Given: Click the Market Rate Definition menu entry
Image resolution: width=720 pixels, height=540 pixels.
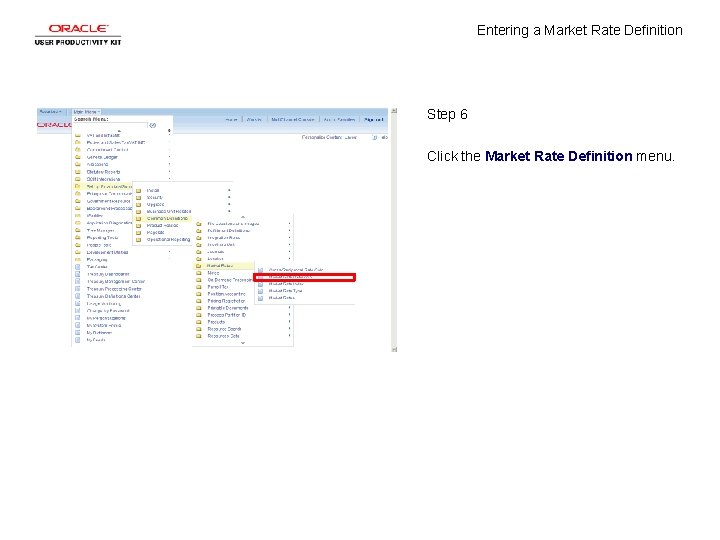Looking at the screenshot, I should point(304,277).
